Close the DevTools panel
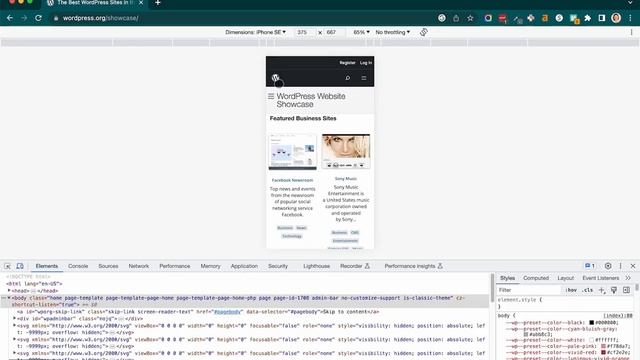Viewport: 640px width, 360px height. (x=633, y=266)
